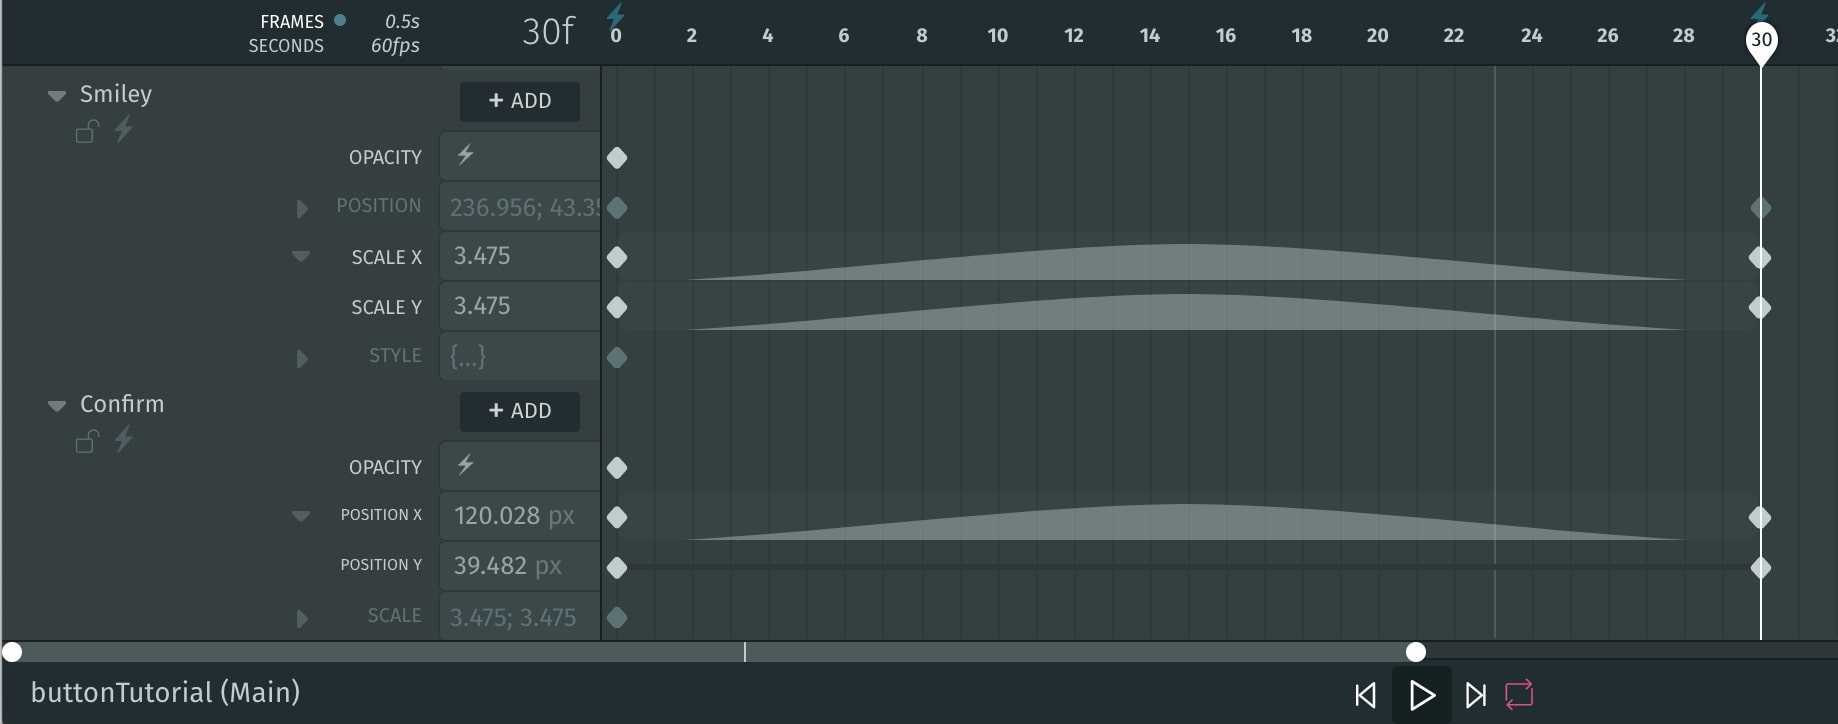Image resolution: width=1838 pixels, height=724 pixels.
Task: Select POSITION X keyframe at frame 0
Action: click(x=617, y=518)
